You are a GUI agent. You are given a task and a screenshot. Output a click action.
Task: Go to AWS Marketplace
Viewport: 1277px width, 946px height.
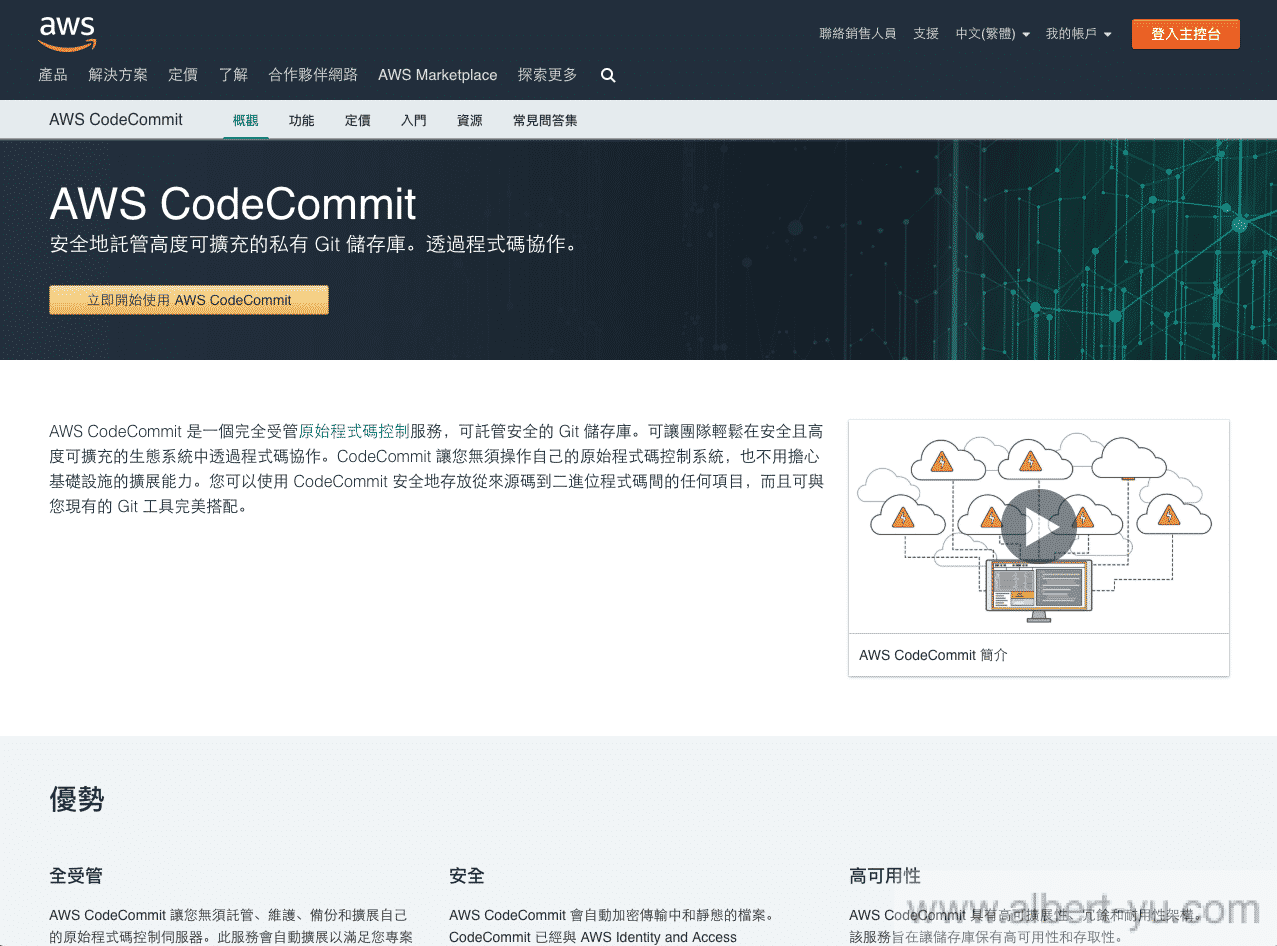coord(438,75)
